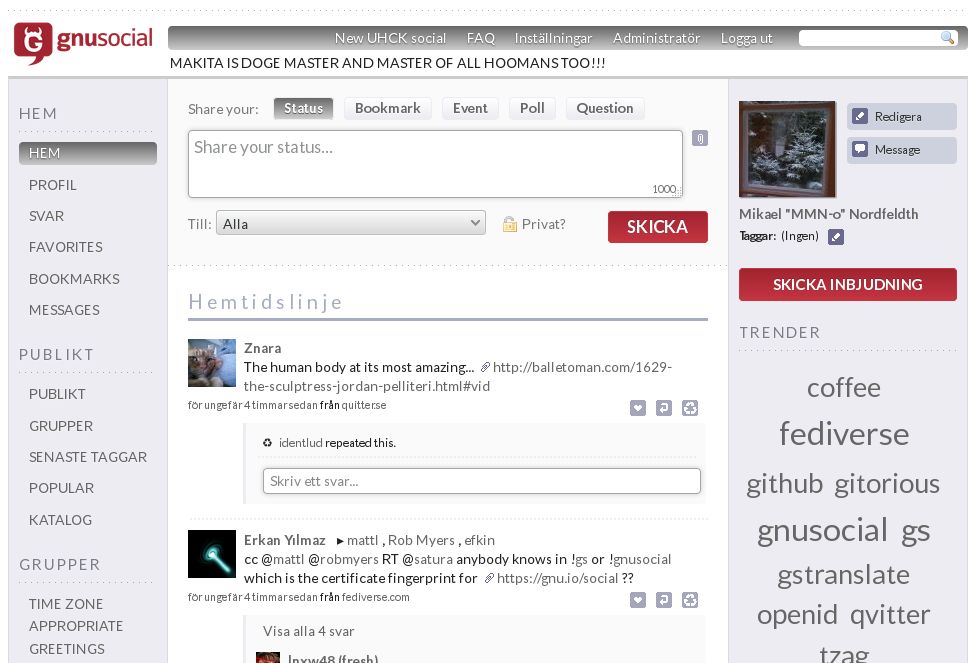The image size is (976, 663).
Task: Toggle favorite on Znara's notice
Action: (638, 408)
